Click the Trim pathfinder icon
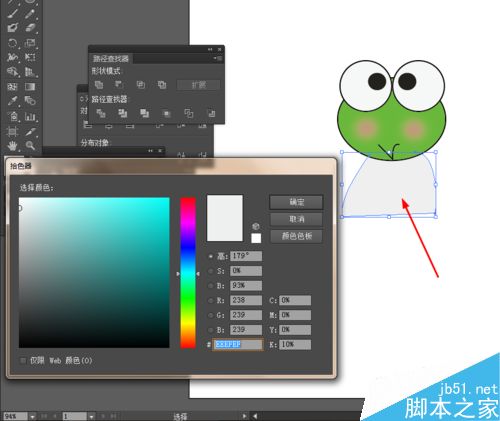This screenshot has width=500, height=421. pyautogui.click(x=123, y=113)
